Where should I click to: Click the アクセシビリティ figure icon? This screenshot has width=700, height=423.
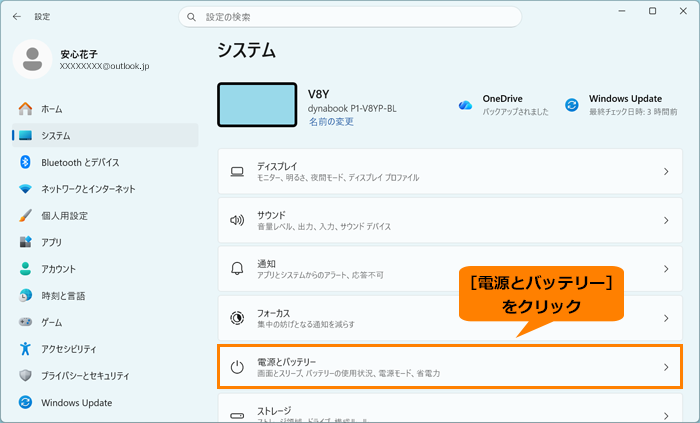click(x=25, y=348)
